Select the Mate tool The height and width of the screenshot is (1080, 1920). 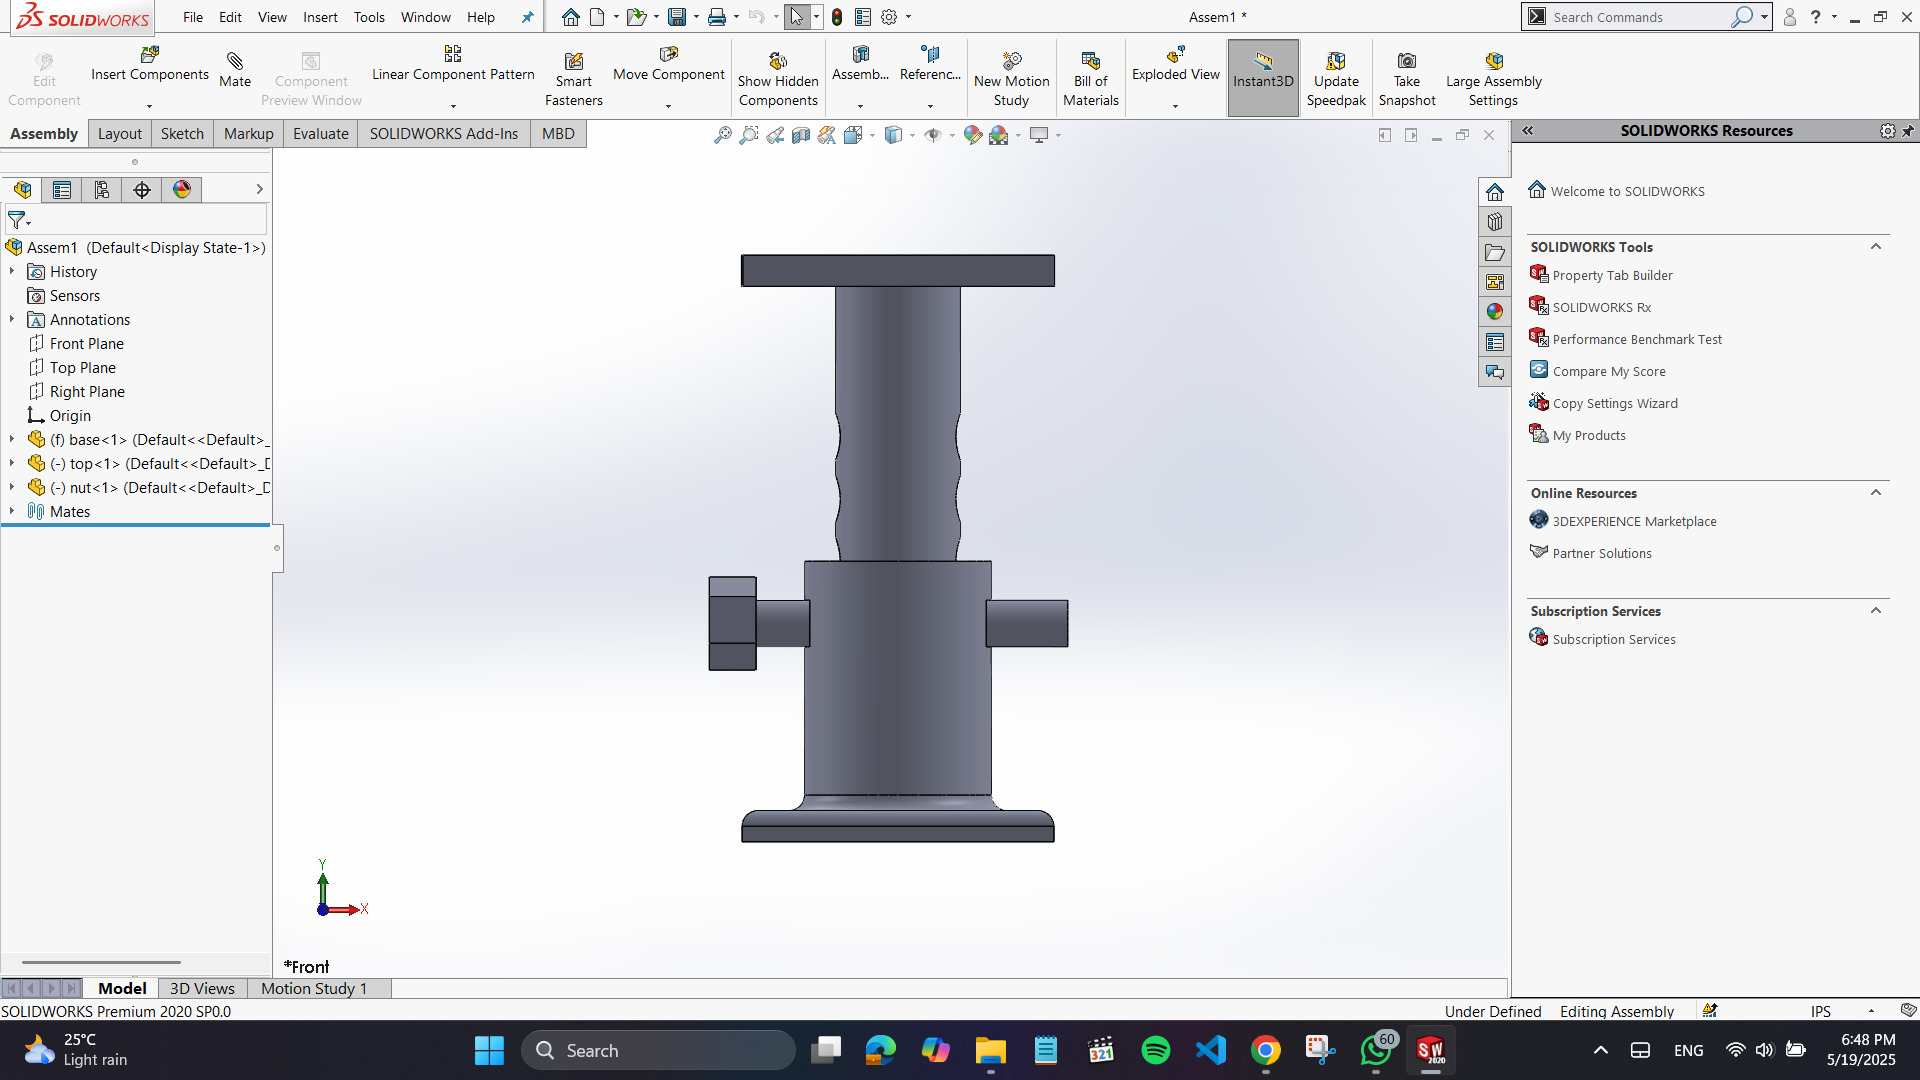coord(235,70)
